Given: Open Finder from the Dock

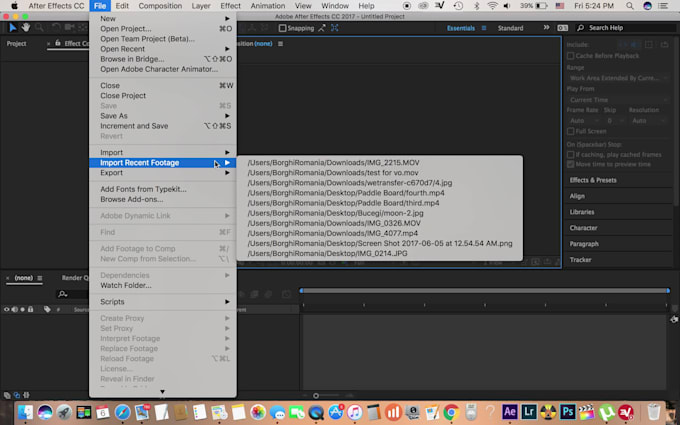Looking at the screenshot, I should (26, 412).
